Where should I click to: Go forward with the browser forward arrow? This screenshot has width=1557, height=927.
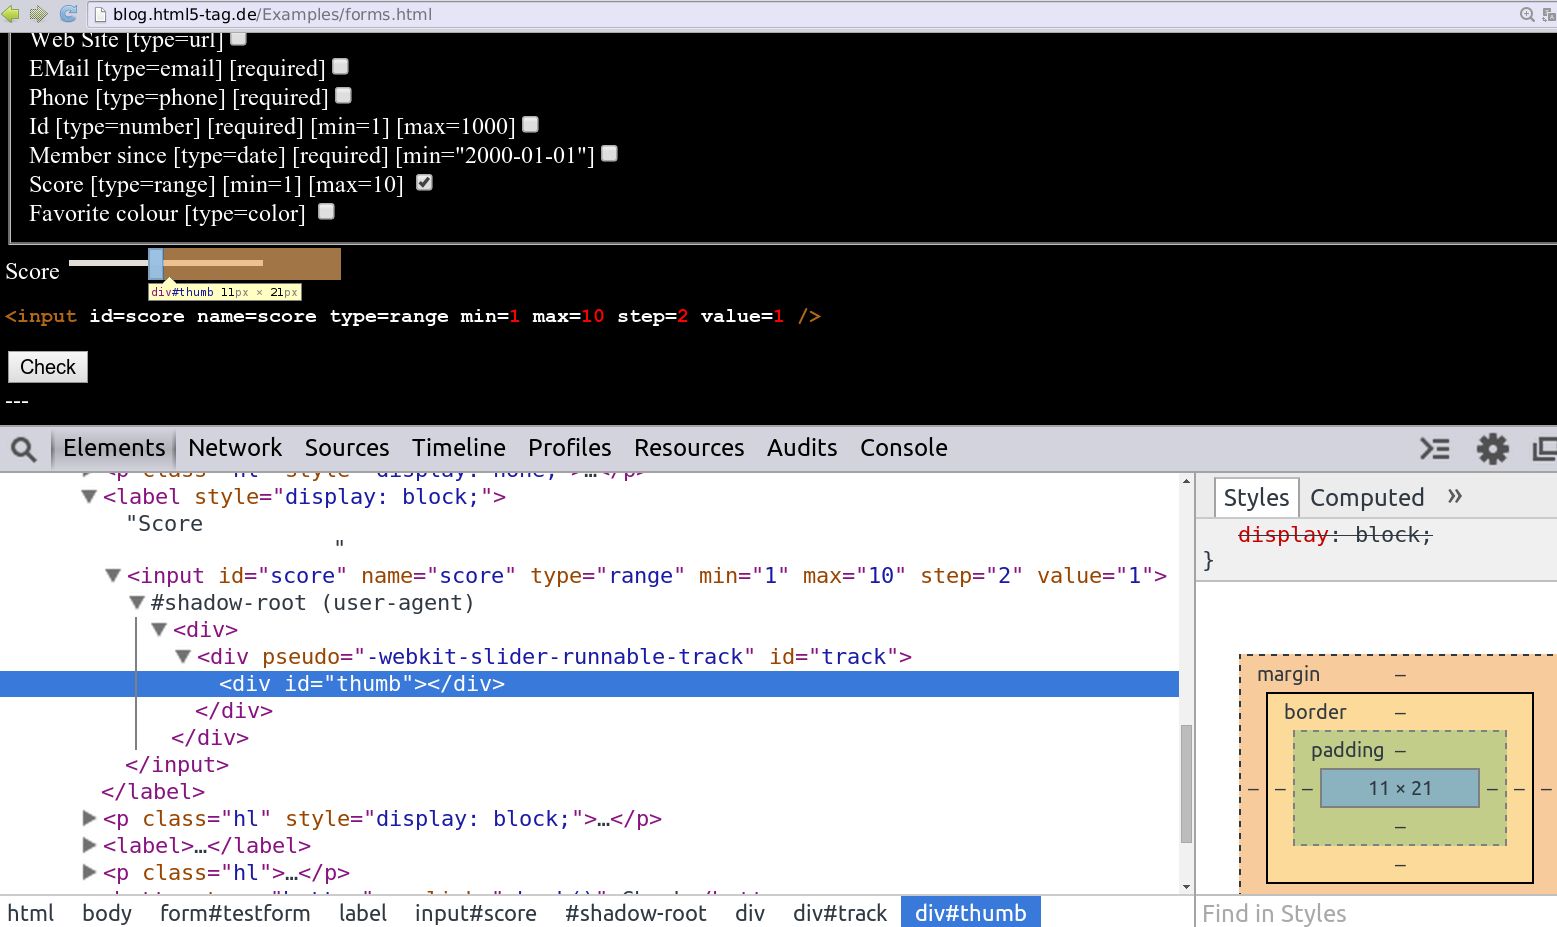click(x=39, y=14)
